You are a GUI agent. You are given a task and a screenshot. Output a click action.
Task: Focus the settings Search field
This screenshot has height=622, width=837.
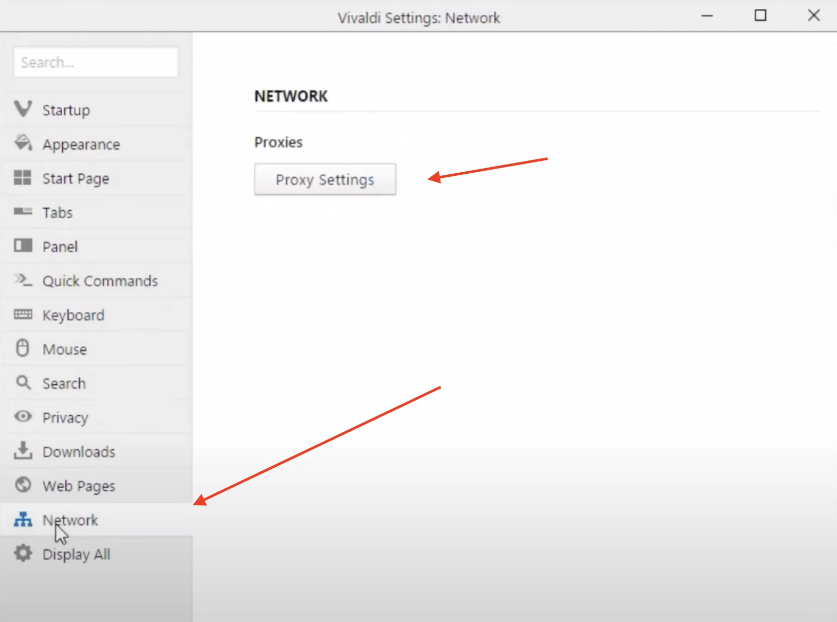coord(96,62)
